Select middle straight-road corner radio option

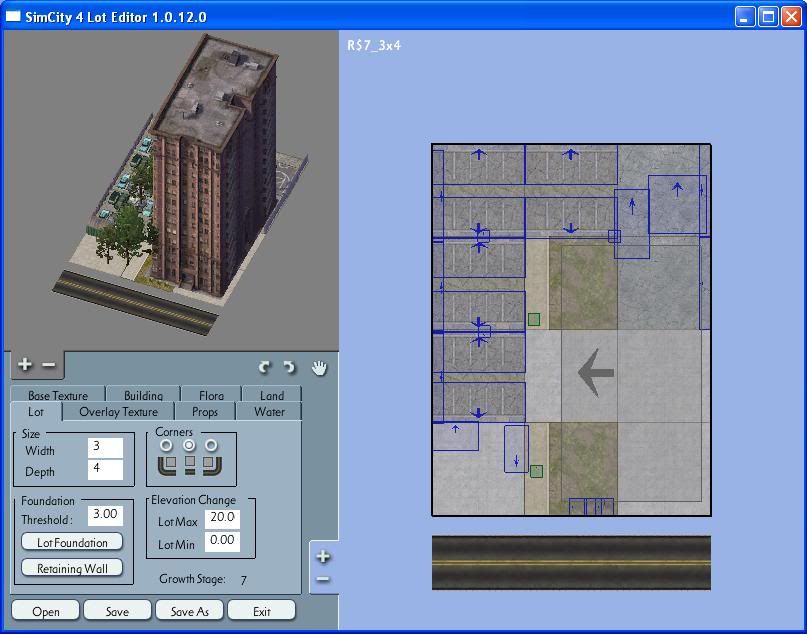pyautogui.click(x=189, y=445)
